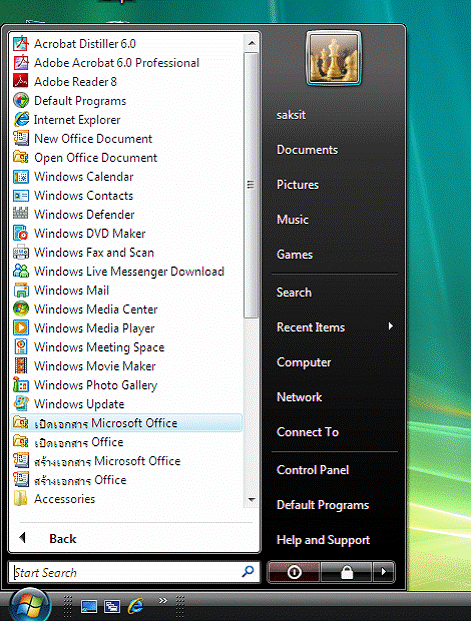Open Windows Defender icon

point(21,214)
